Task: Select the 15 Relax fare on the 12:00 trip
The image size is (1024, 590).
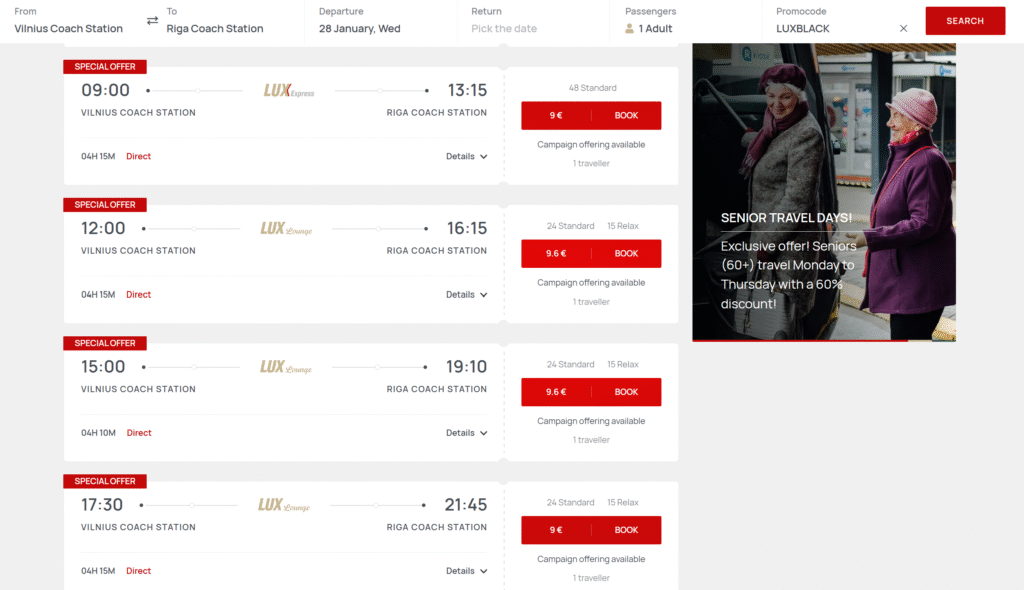Action: 622,225
